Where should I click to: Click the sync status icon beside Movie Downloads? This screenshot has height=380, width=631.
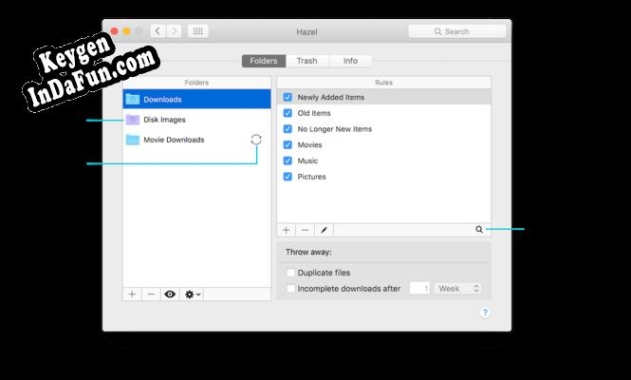(256, 140)
